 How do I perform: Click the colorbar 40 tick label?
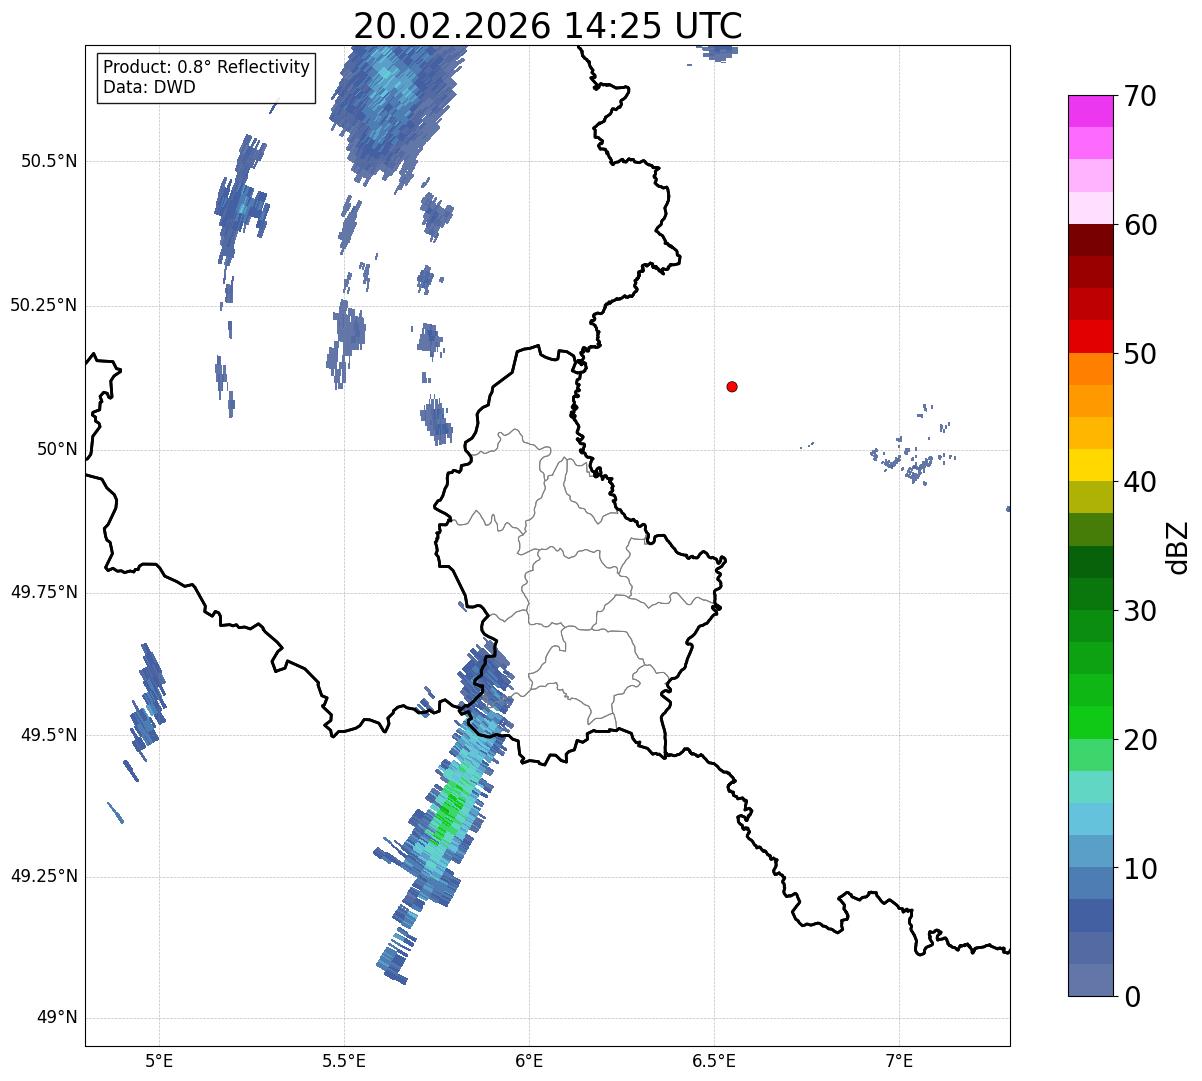point(1140,482)
